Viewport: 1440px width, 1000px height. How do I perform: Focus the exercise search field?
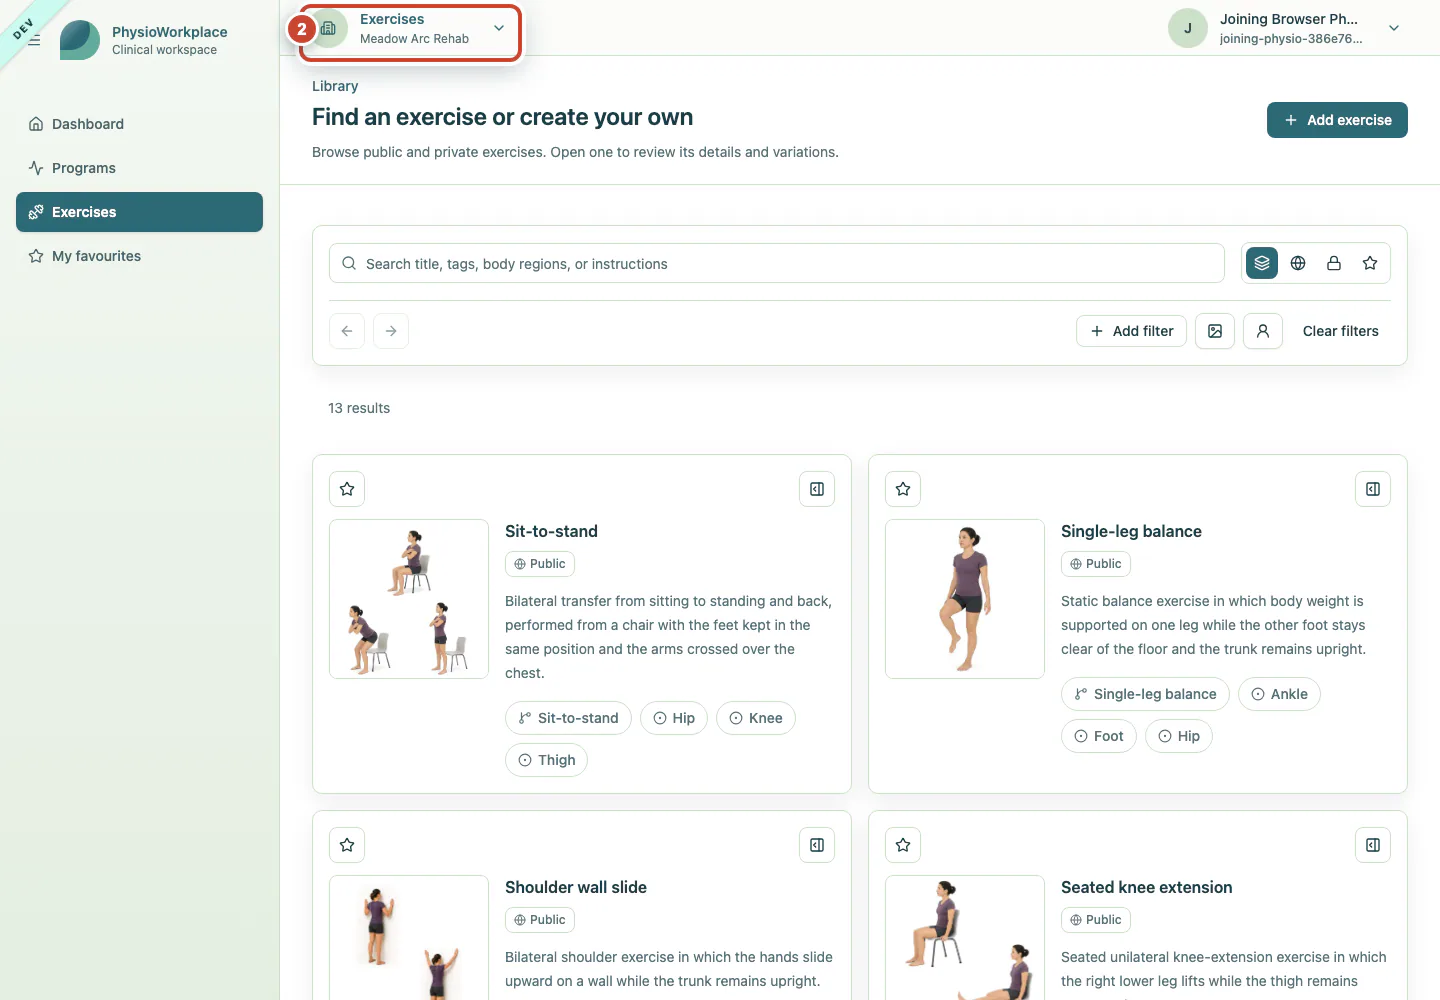[777, 263]
